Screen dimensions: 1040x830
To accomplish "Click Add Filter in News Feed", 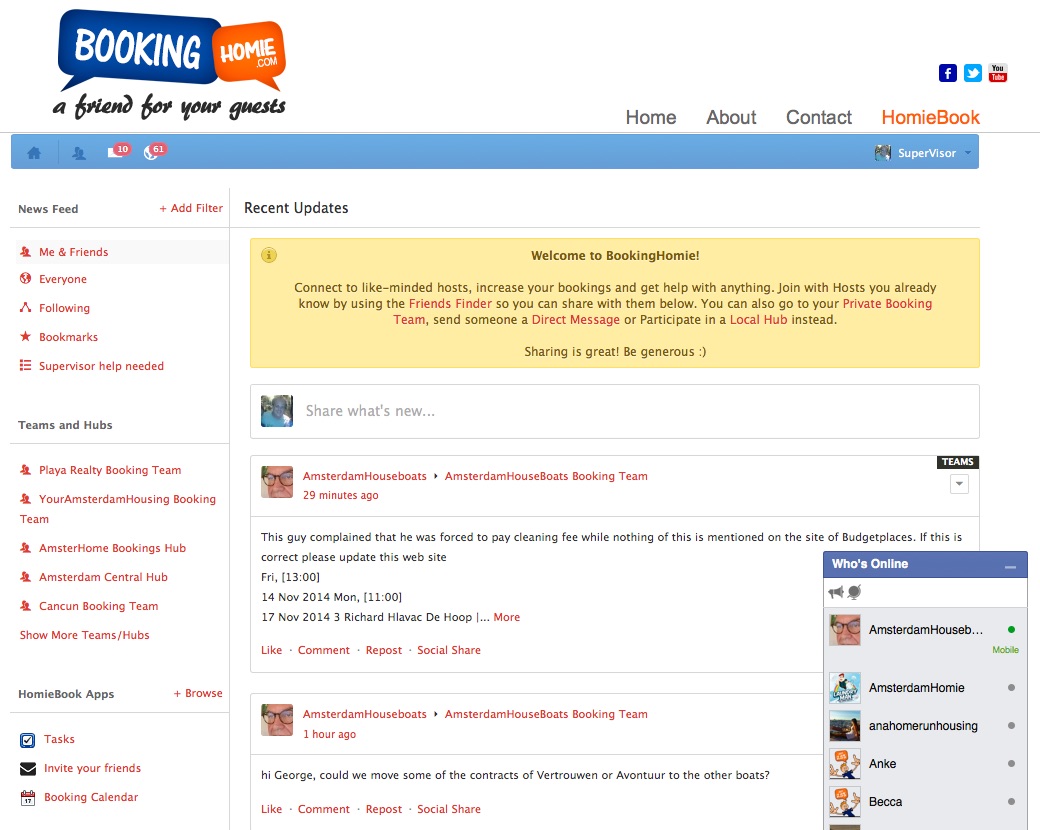I will [191, 208].
